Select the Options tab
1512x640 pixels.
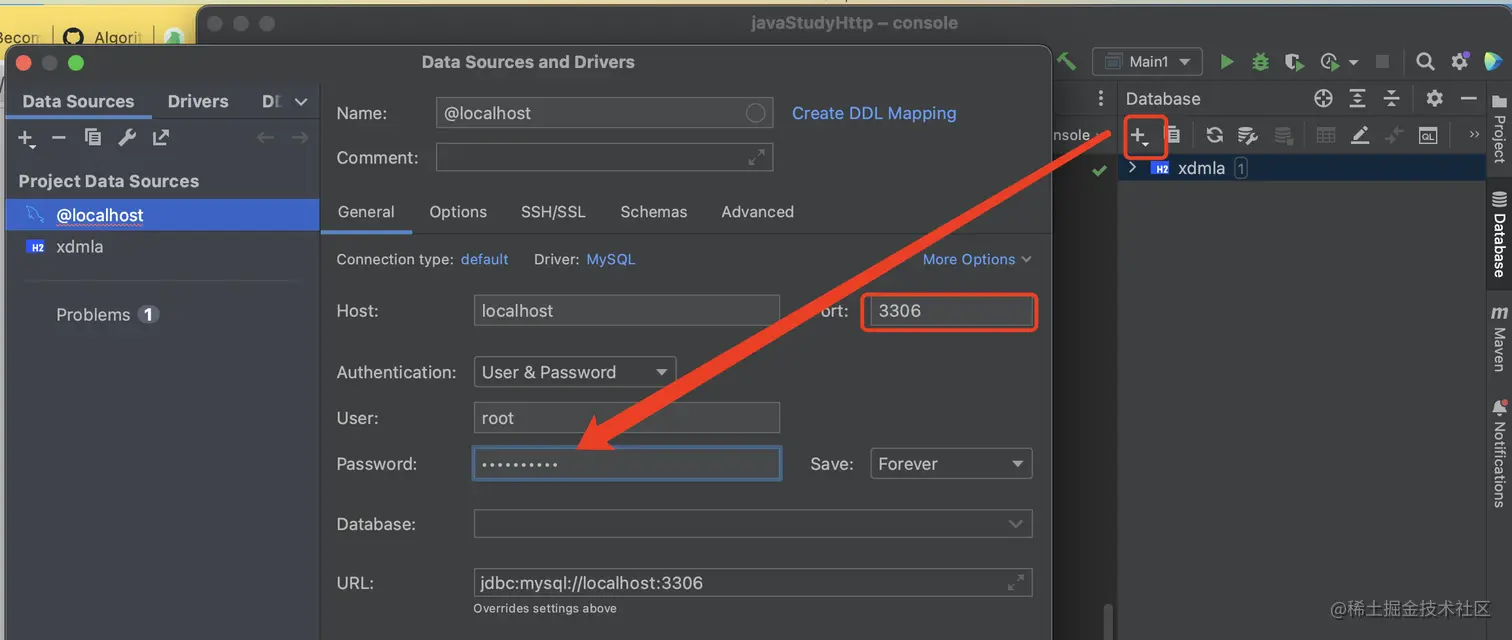pyautogui.click(x=458, y=212)
